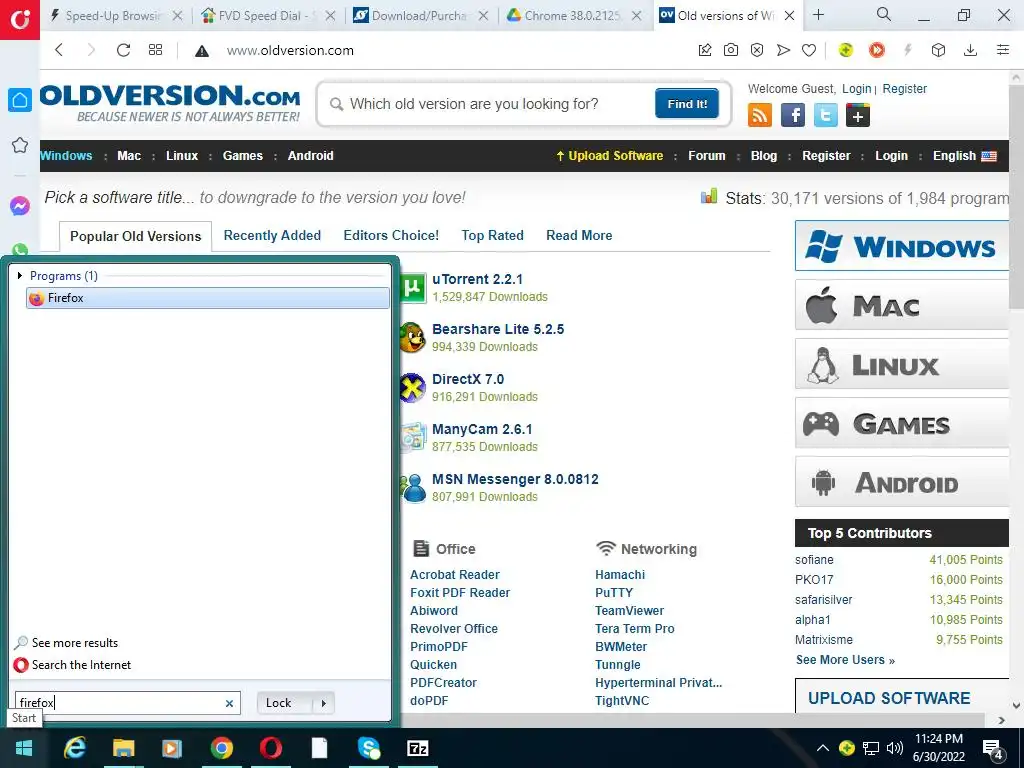Open Skype from the taskbar
Viewport: 1024px width, 768px height.
point(368,748)
